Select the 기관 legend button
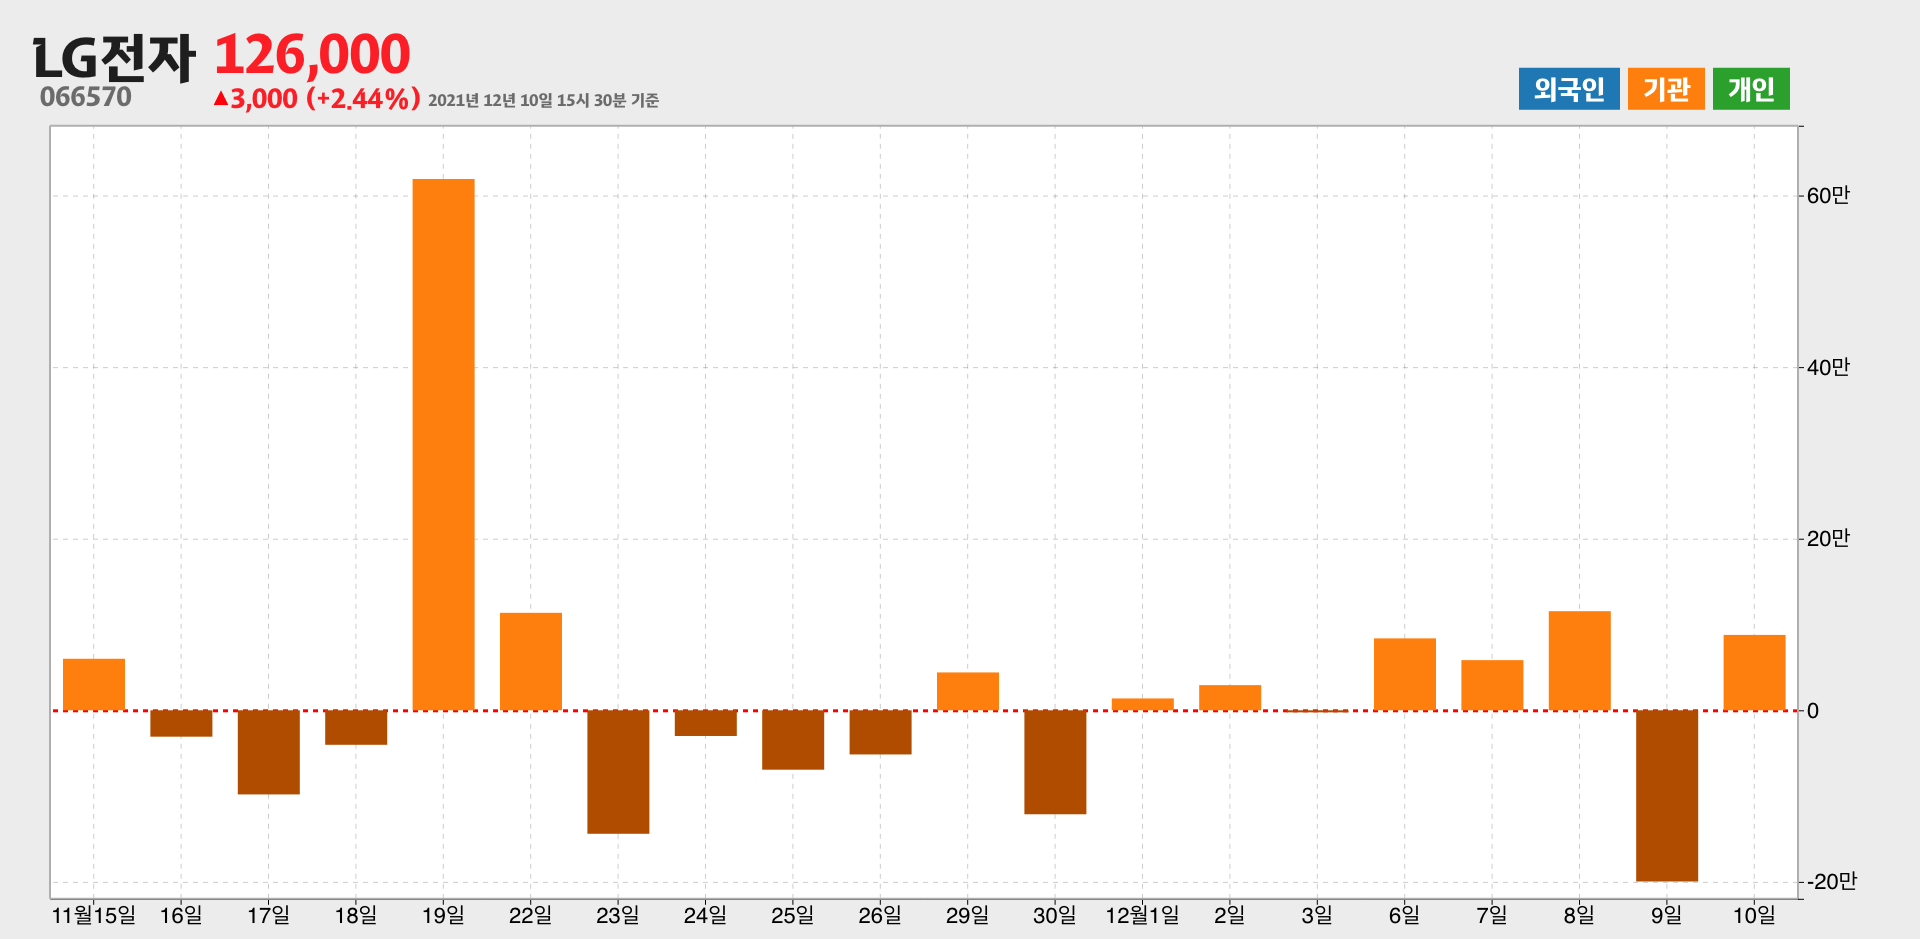Screen dimensions: 1920x939 [1666, 89]
